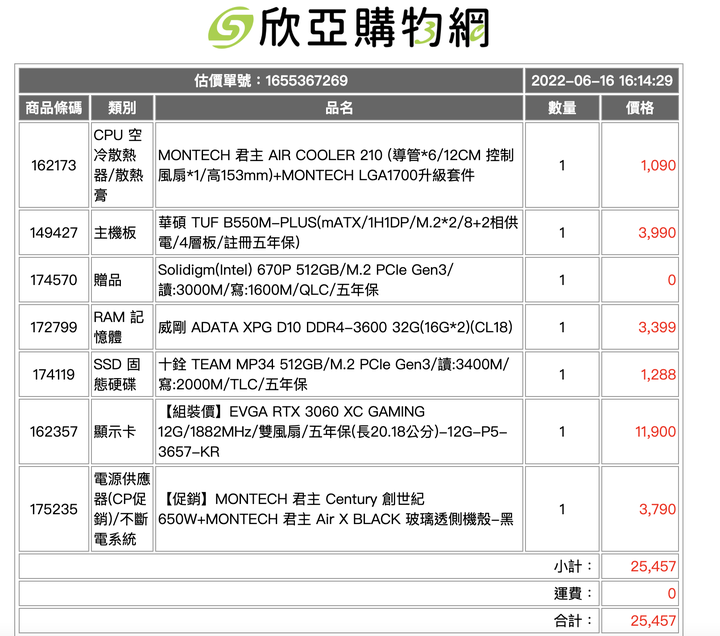Click the 價格 column header

coord(640,108)
